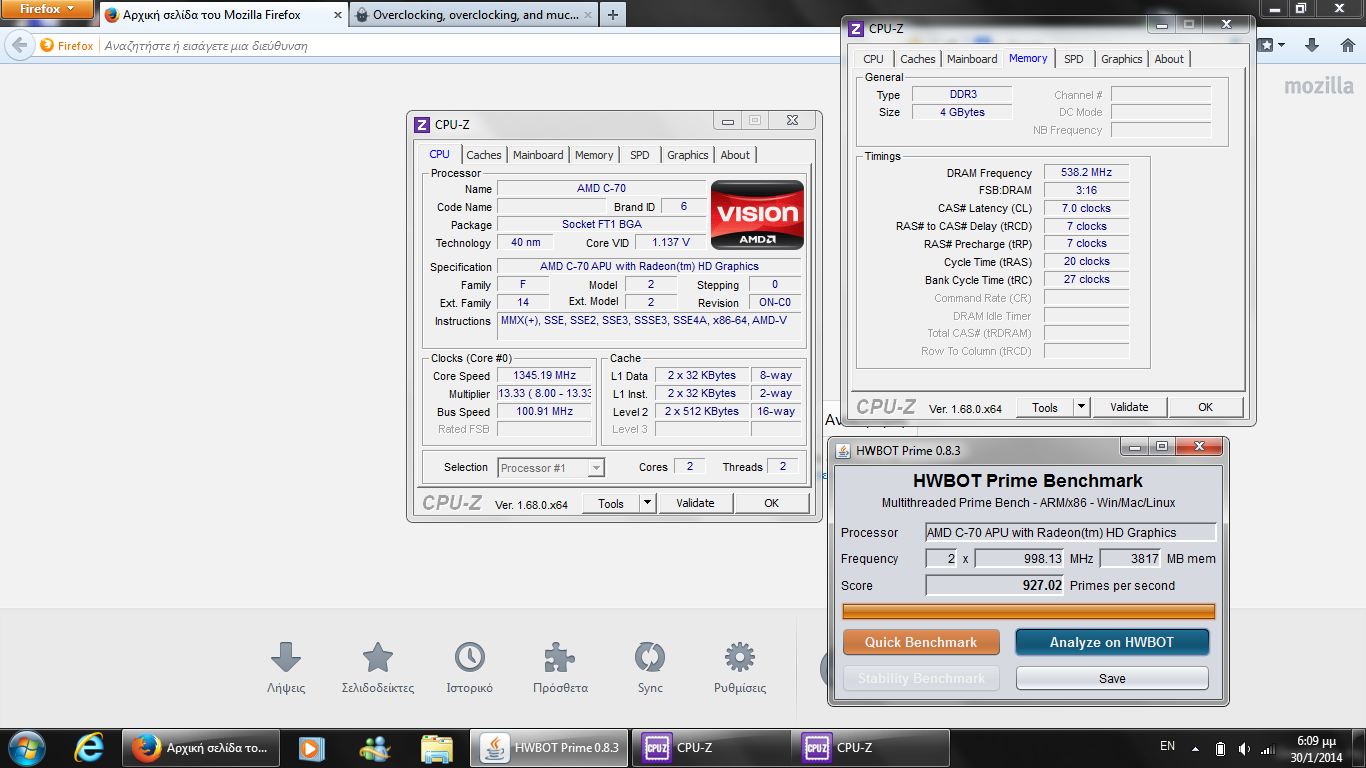
Task: Click Validate in the Memory-tab CPU-Z window
Action: click(x=1129, y=407)
